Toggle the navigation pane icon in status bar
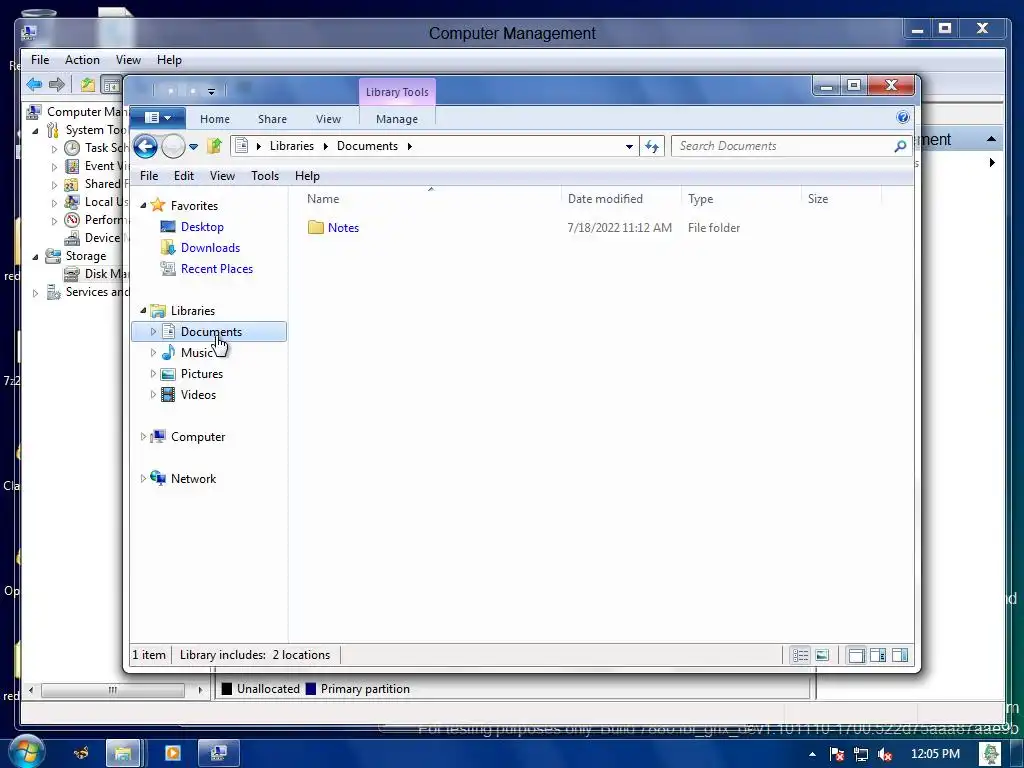This screenshot has width=1024, height=768. coord(856,655)
